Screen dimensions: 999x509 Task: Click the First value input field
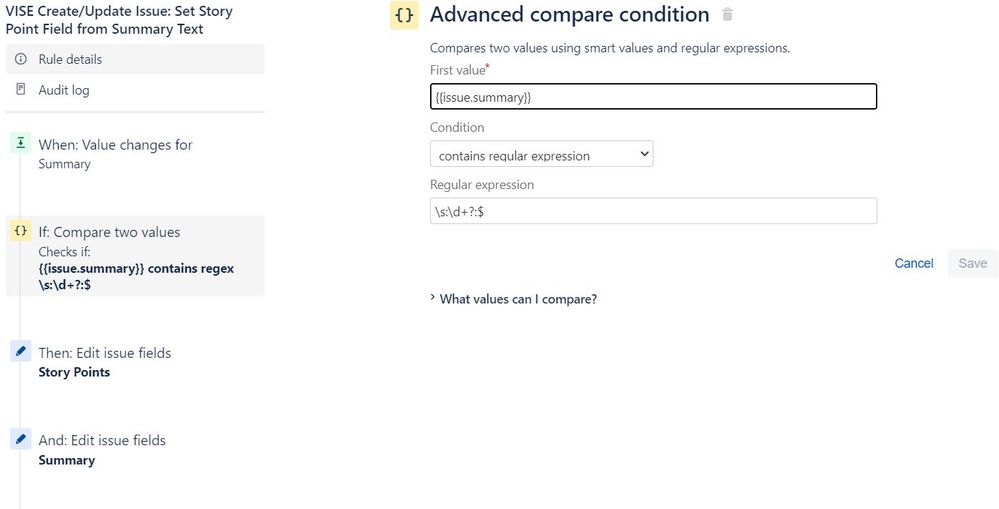(x=652, y=97)
